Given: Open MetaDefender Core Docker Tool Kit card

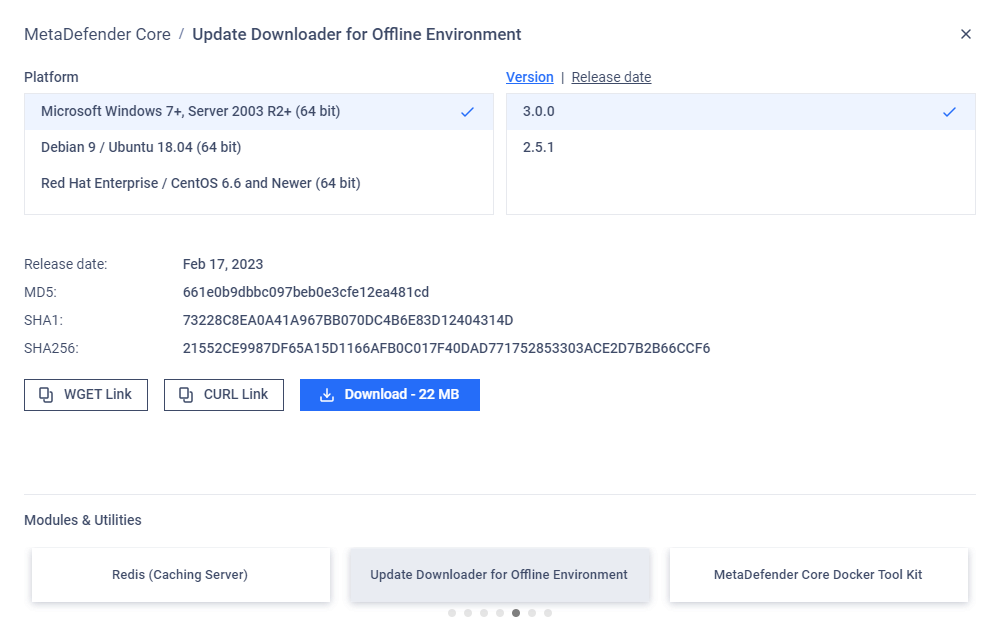Looking at the screenshot, I should [819, 575].
